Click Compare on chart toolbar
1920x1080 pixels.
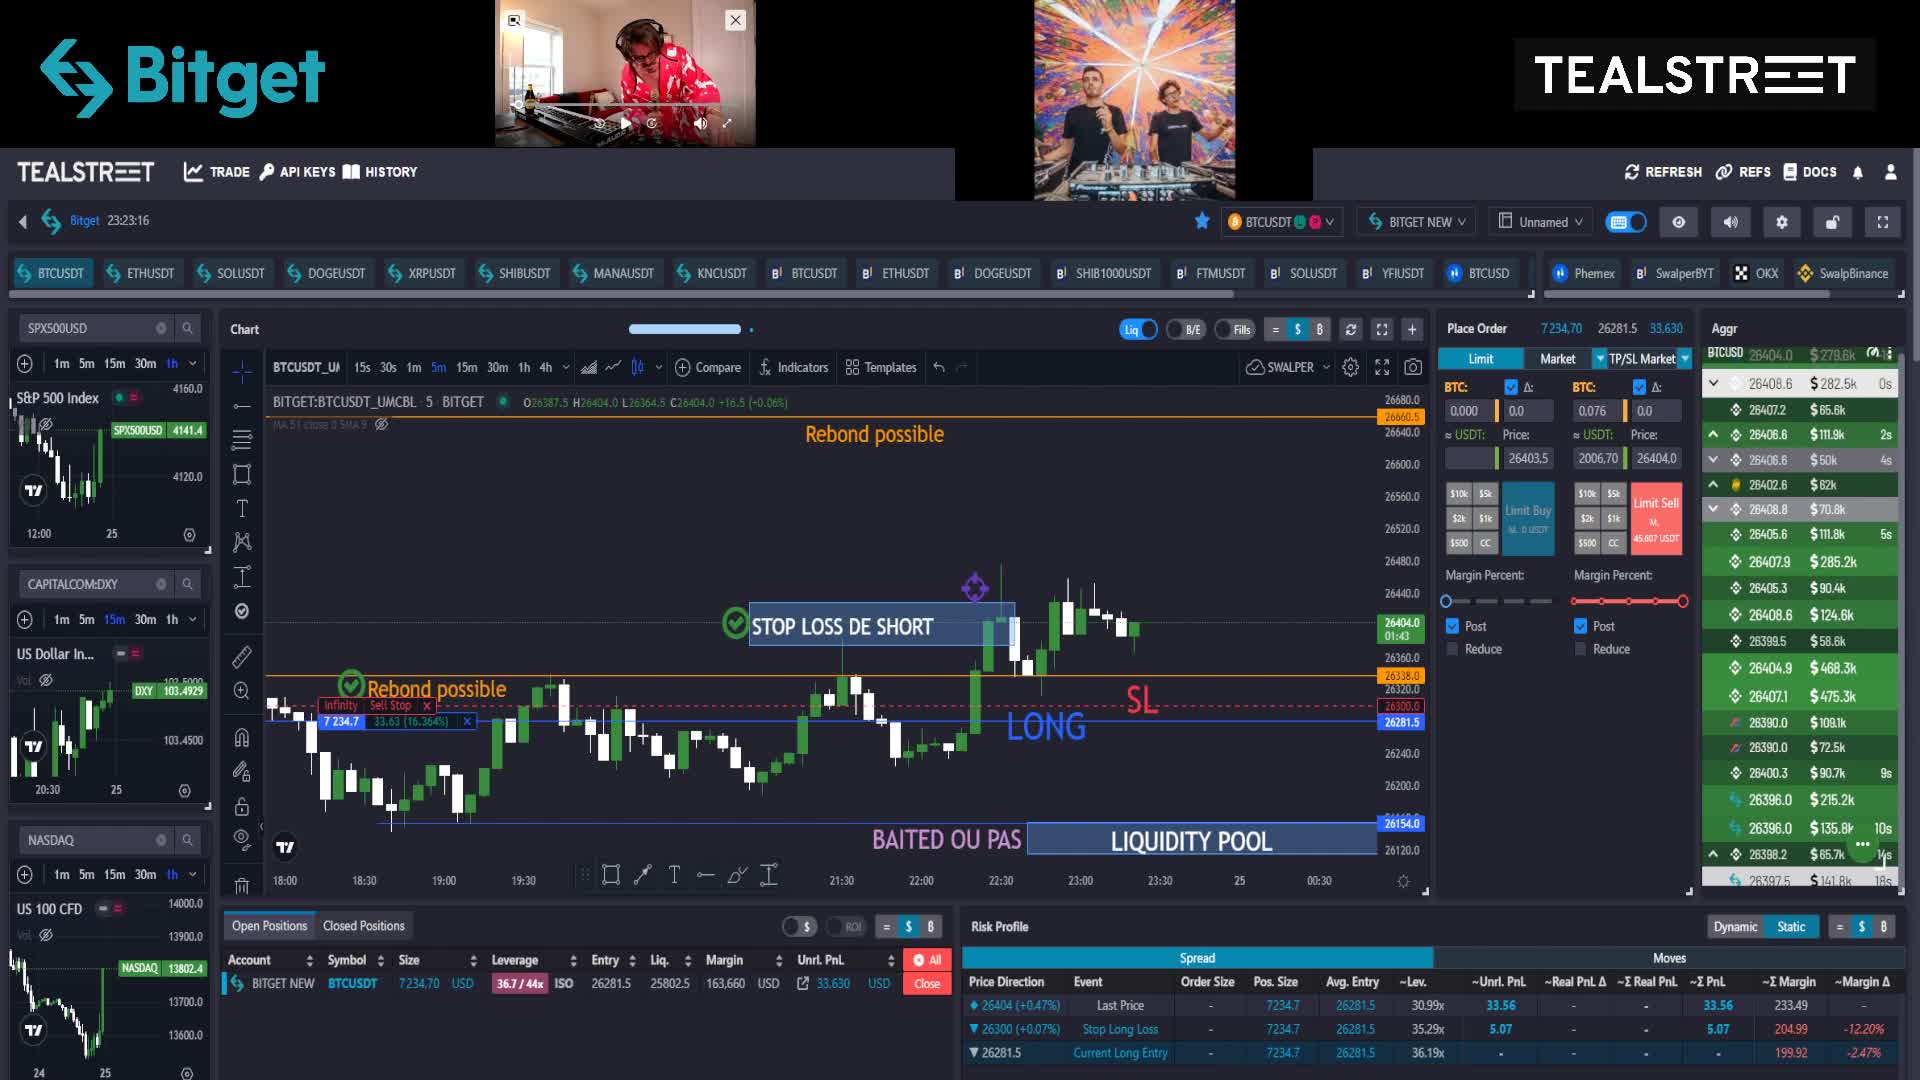(708, 367)
